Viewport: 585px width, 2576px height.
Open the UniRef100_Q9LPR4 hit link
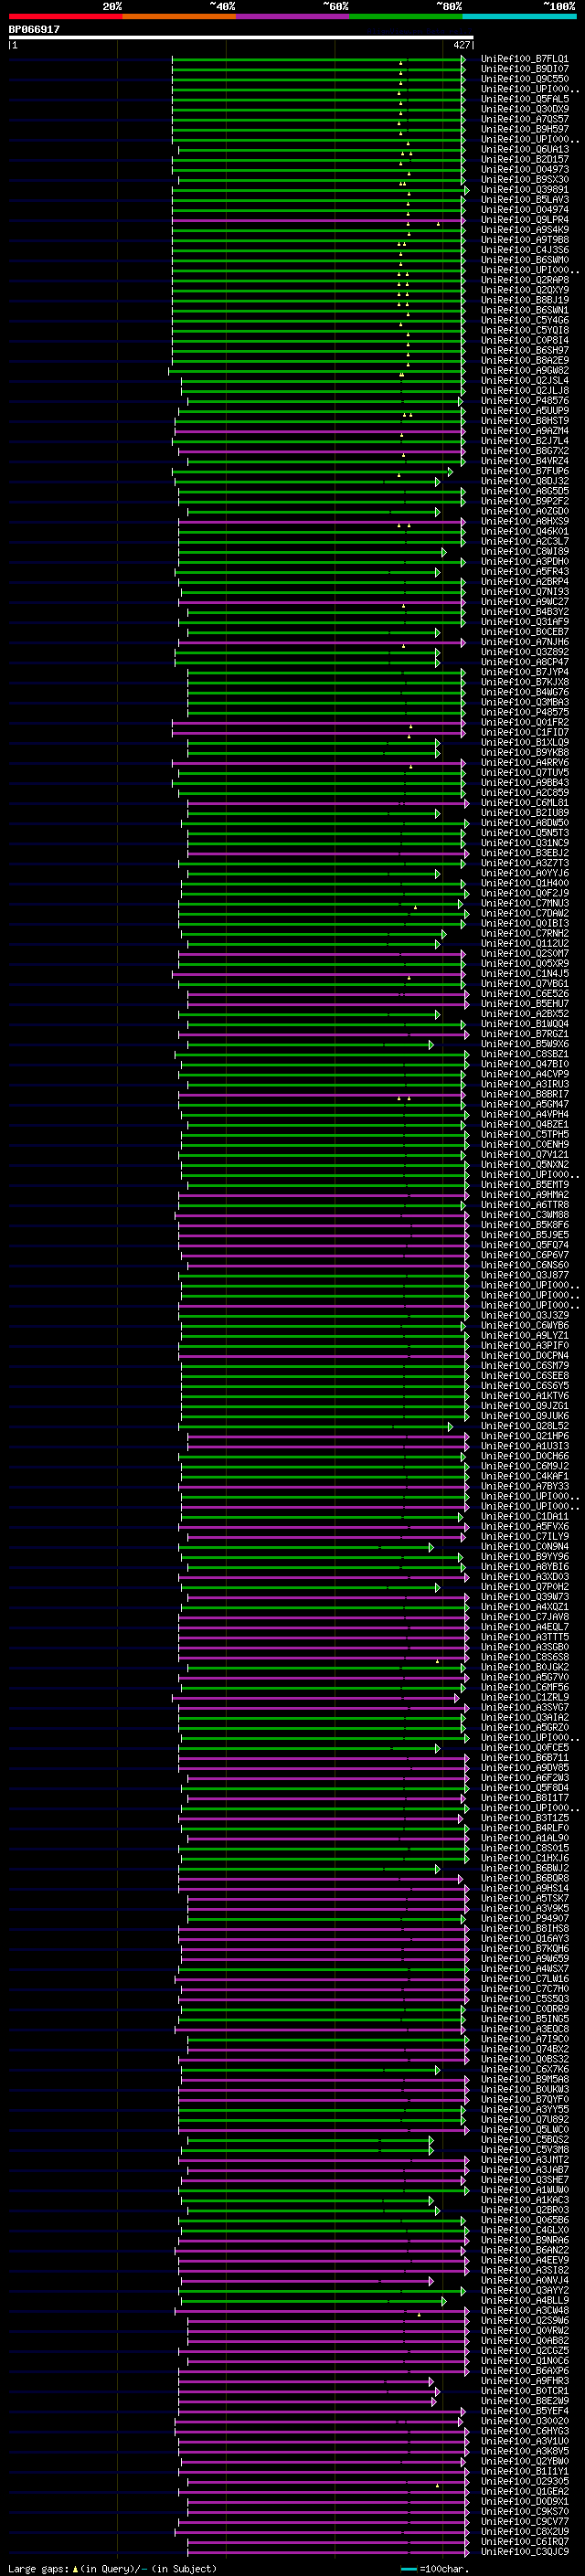524,220
